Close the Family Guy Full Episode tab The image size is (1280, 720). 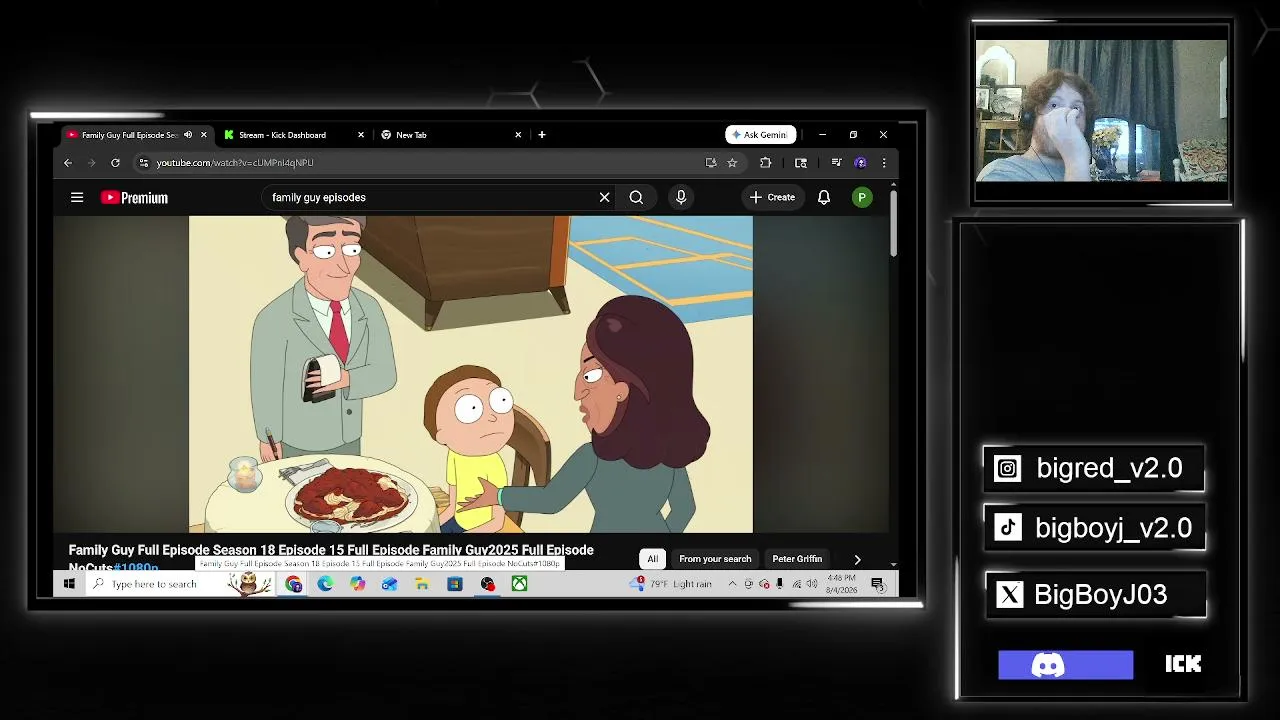coord(204,135)
